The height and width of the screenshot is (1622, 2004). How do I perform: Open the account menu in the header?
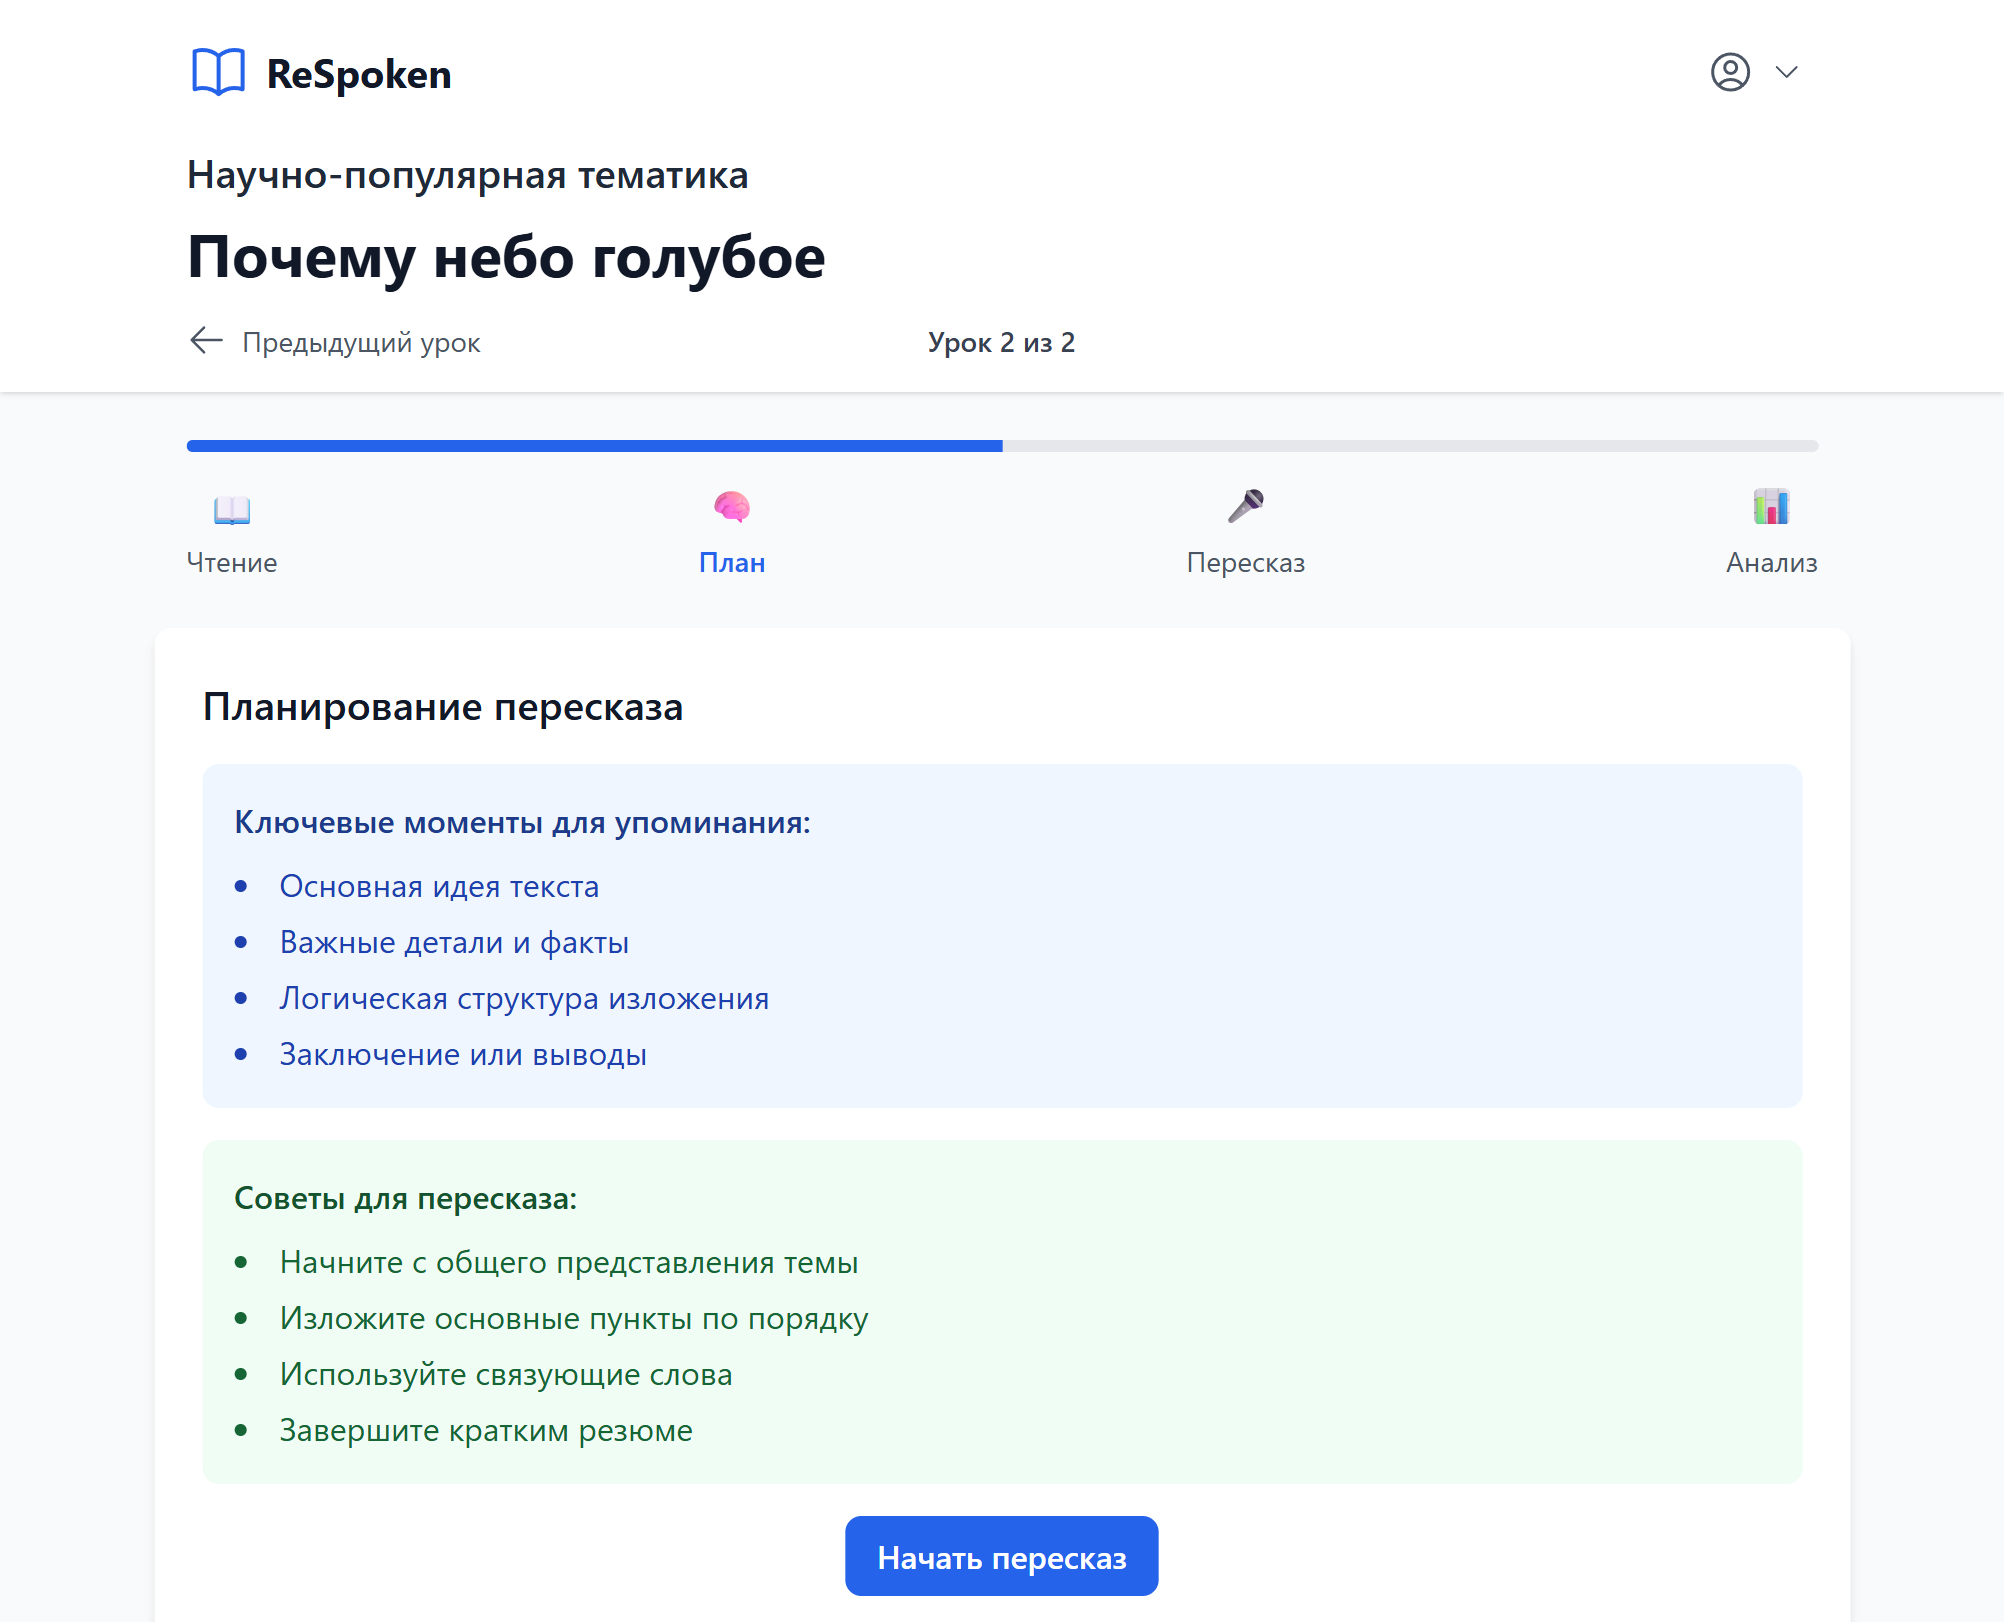(1731, 71)
